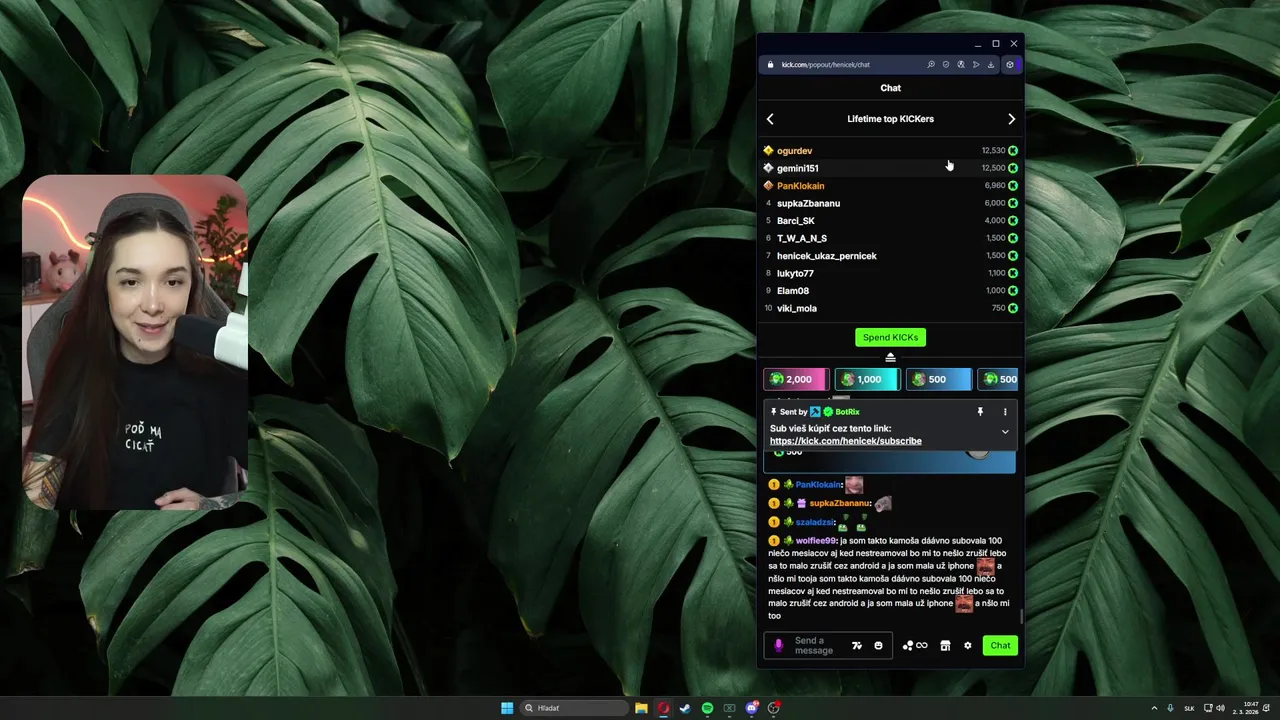Click the globe translate icon in address bar

click(961, 65)
